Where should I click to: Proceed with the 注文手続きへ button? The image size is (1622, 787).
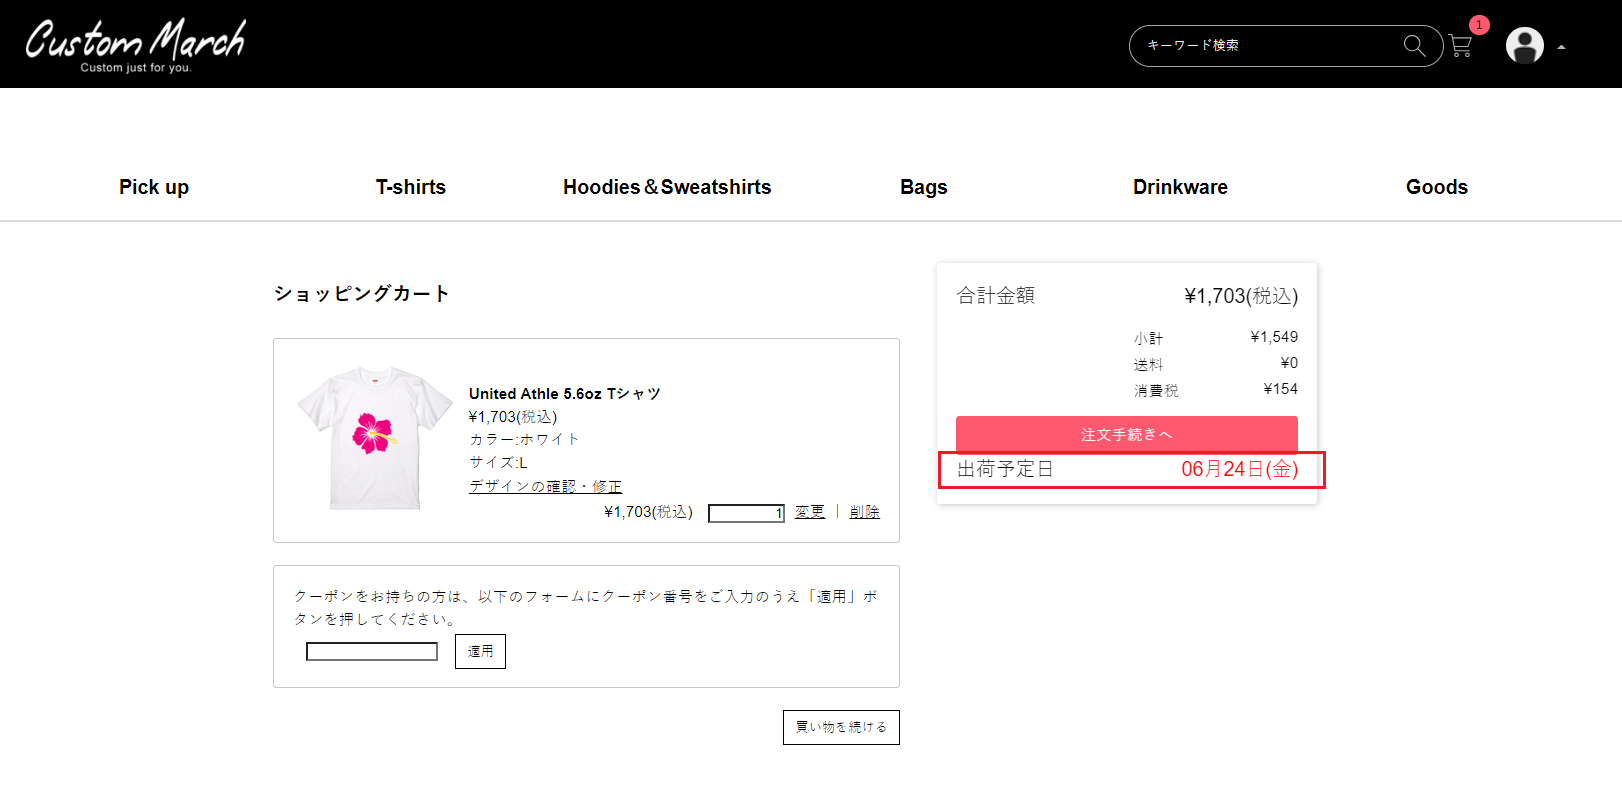(x=1127, y=434)
